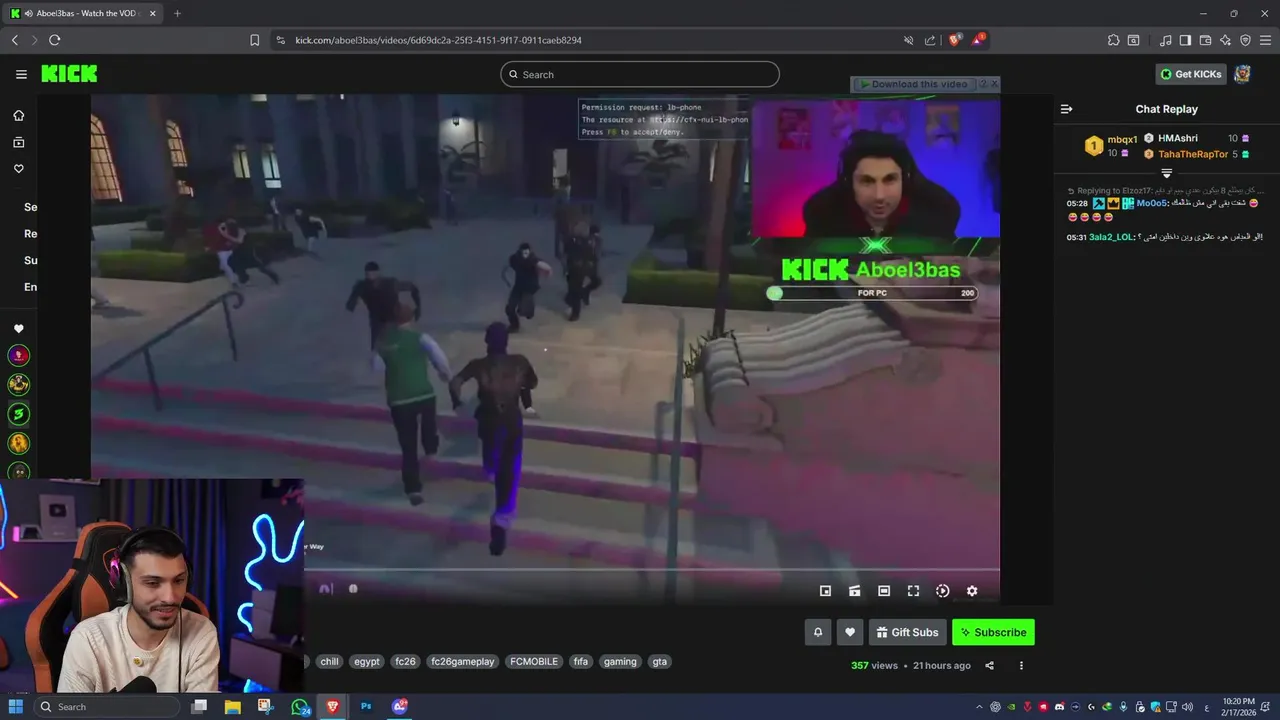The image size is (1280, 720).
Task: Open the Leo AI sparkle icon
Action: [1225, 40]
